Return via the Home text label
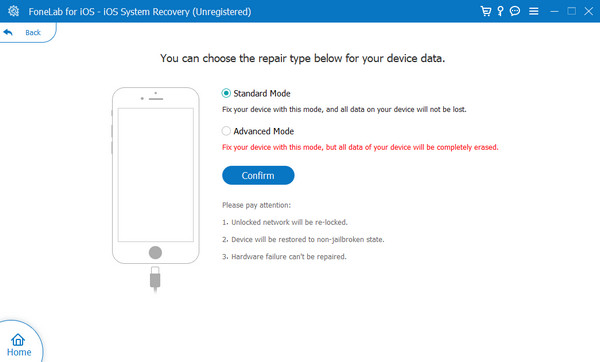This screenshot has width=600, height=362. (x=19, y=352)
